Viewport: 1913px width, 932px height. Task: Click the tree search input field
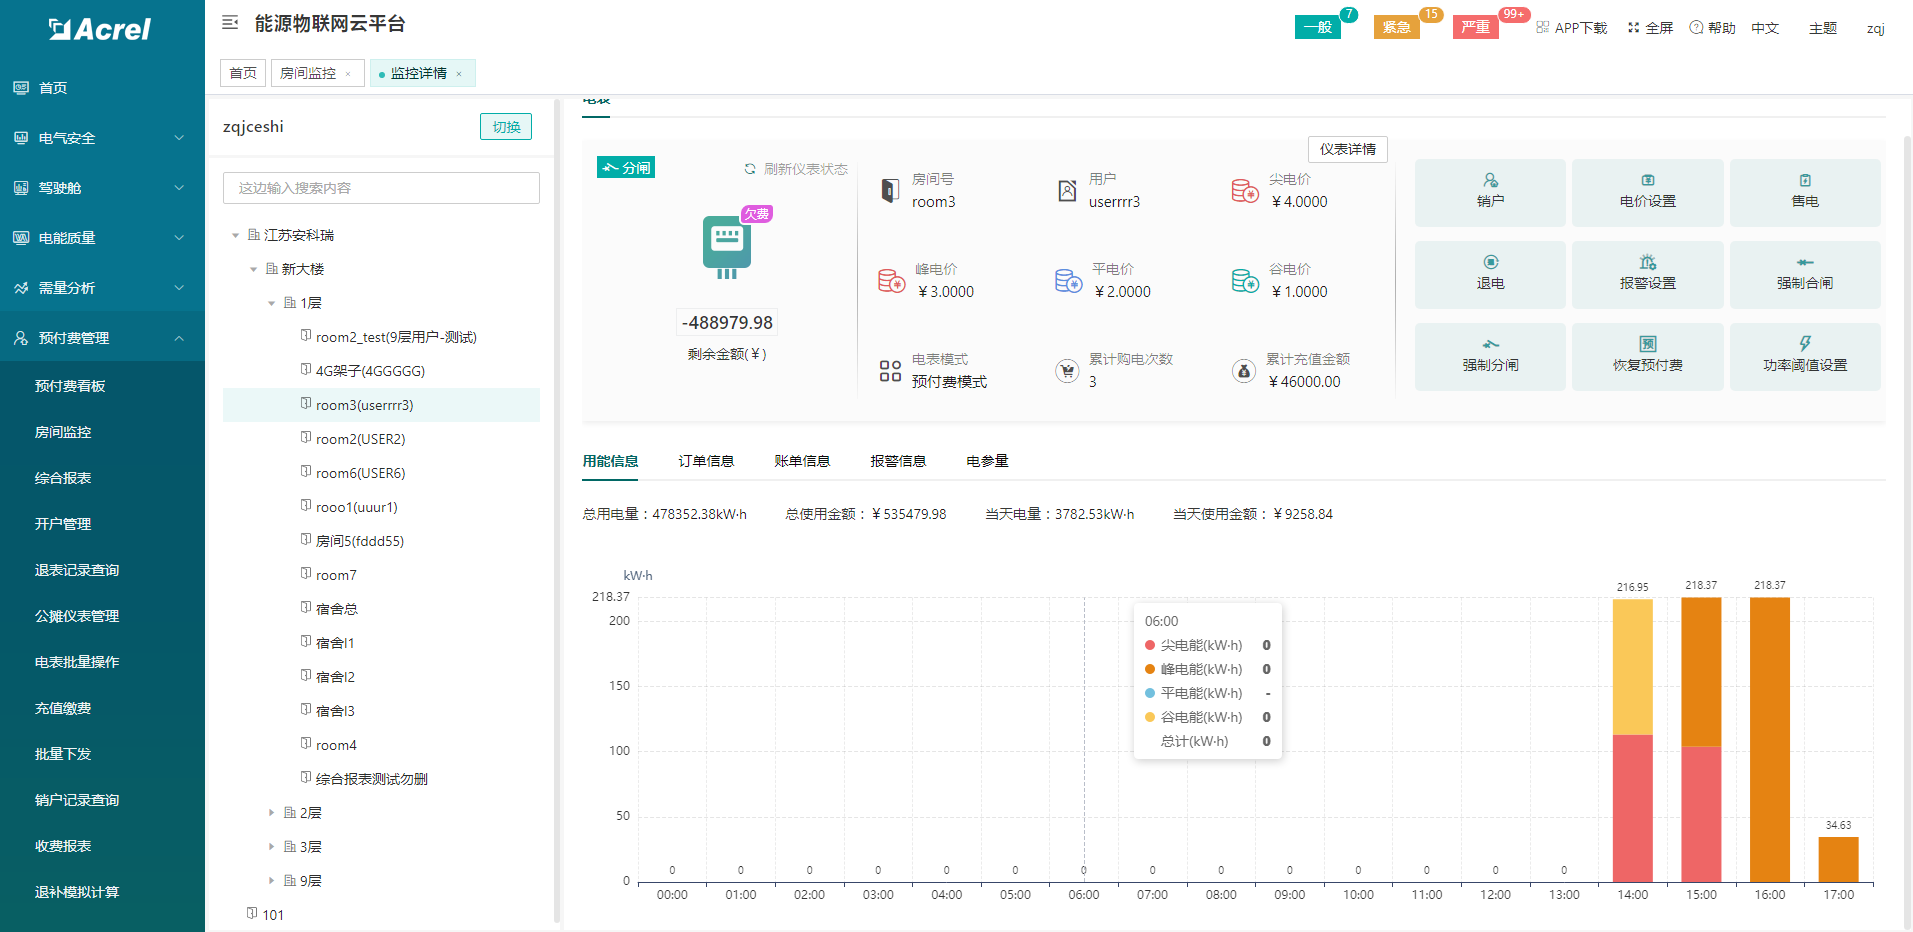(381, 187)
